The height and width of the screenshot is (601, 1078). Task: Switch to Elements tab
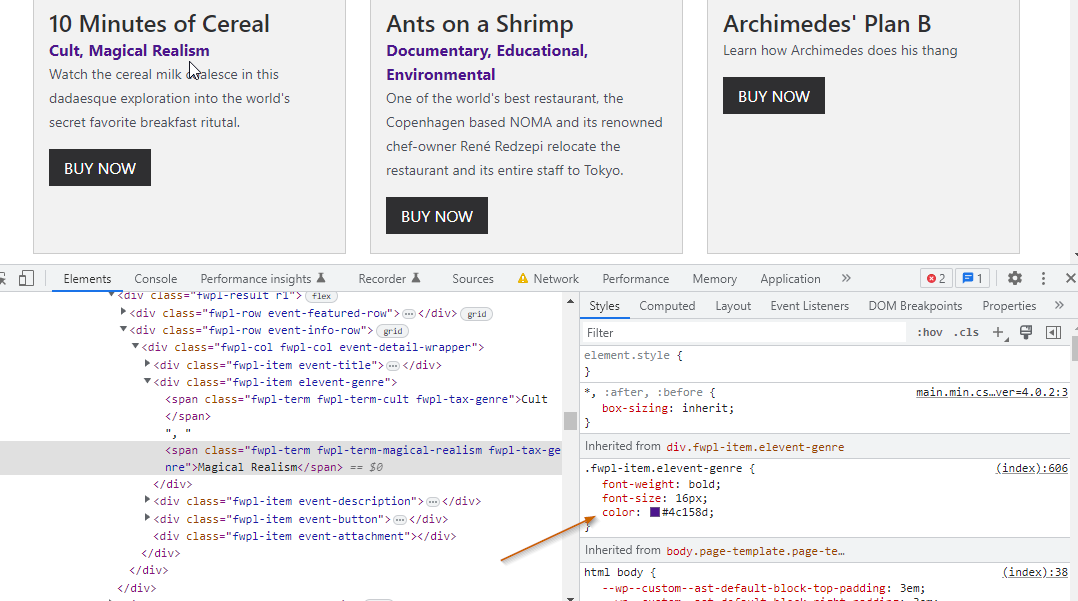87,278
